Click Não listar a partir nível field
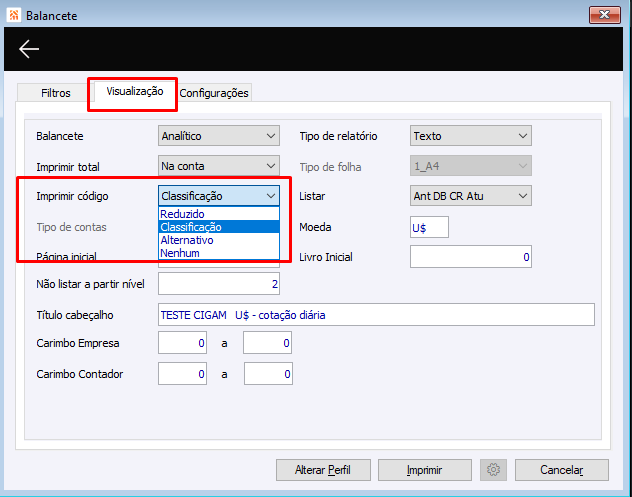This screenshot has height=497, width=632. (x=219, y=284)
